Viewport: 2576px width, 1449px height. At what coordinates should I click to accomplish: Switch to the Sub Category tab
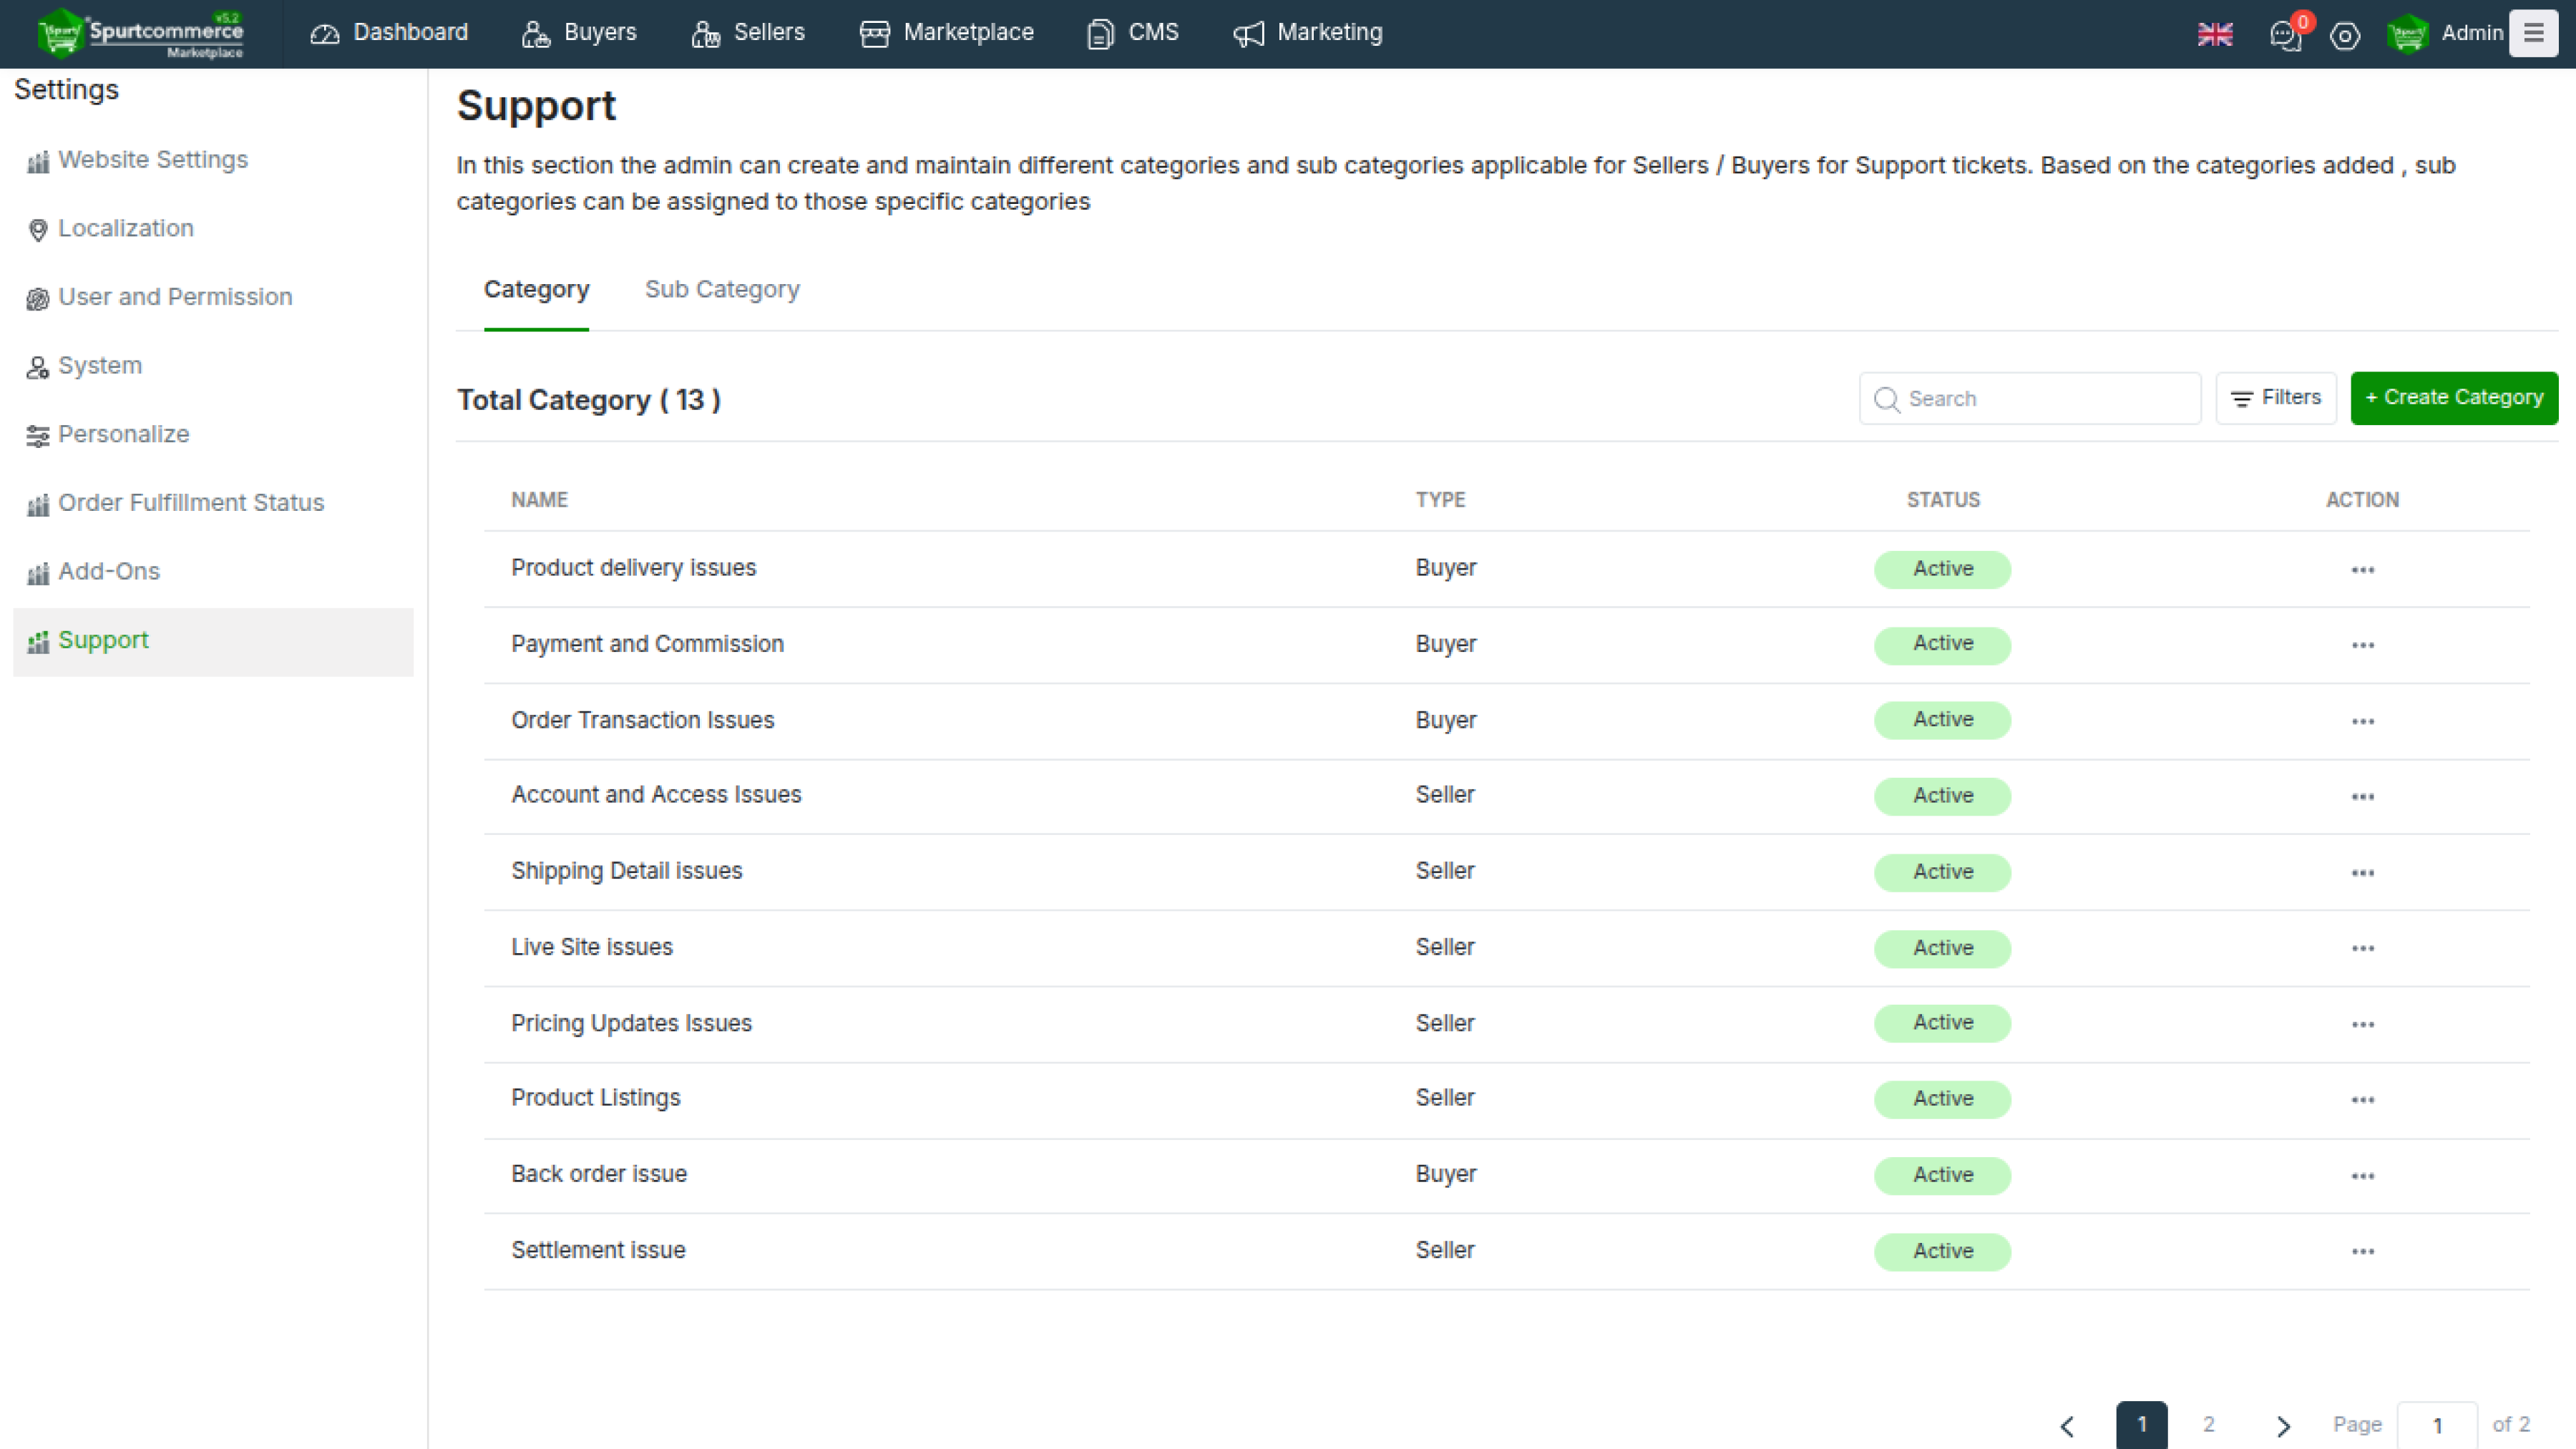click(x=722, y=290)
